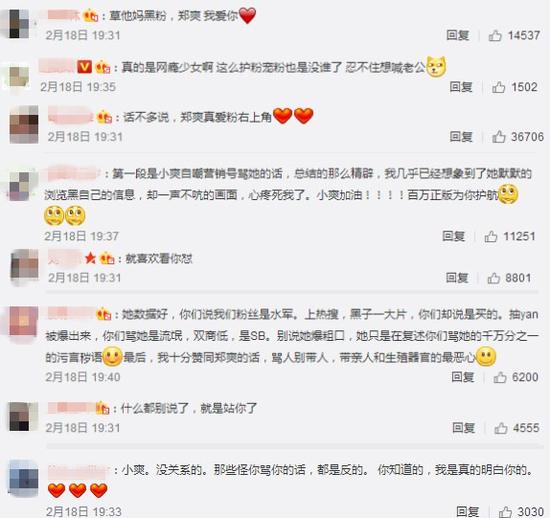Like the comment with 14537 likes
Viewport: 550px width, 518px height.
(x=495, y=35)
